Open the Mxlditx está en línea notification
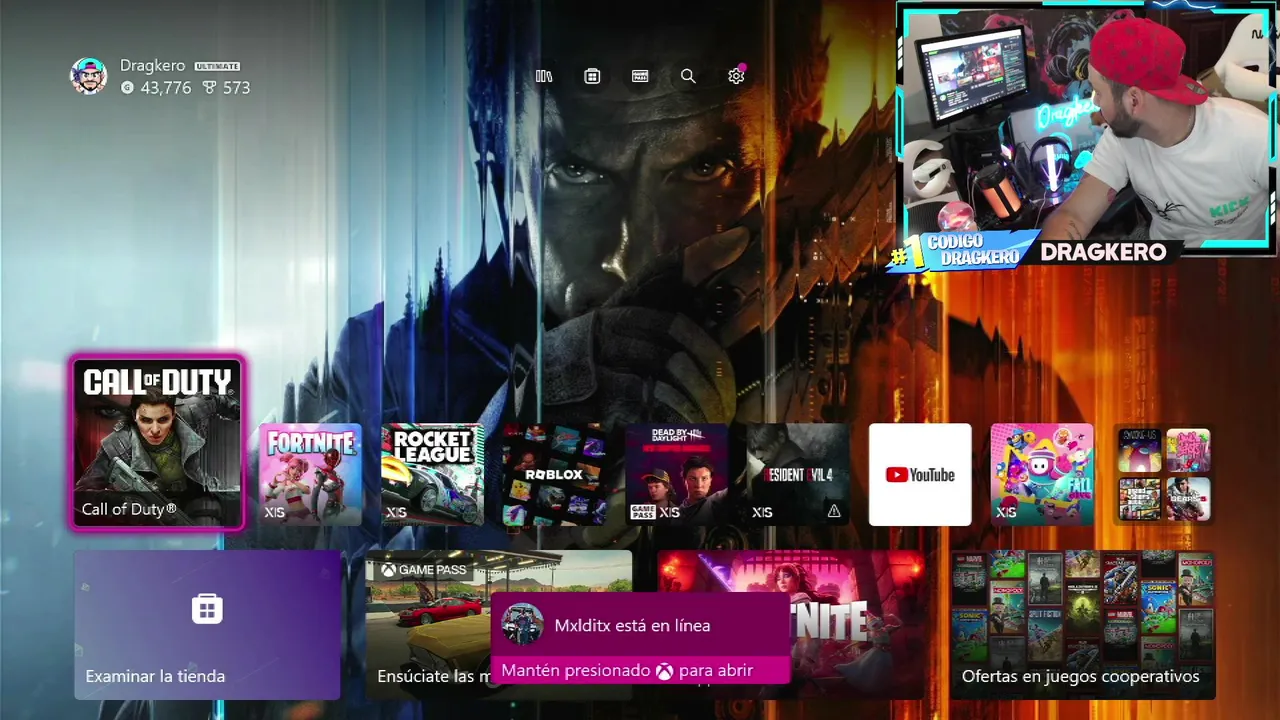Viewport: 1280px width, 720px height. click(640, 640)
